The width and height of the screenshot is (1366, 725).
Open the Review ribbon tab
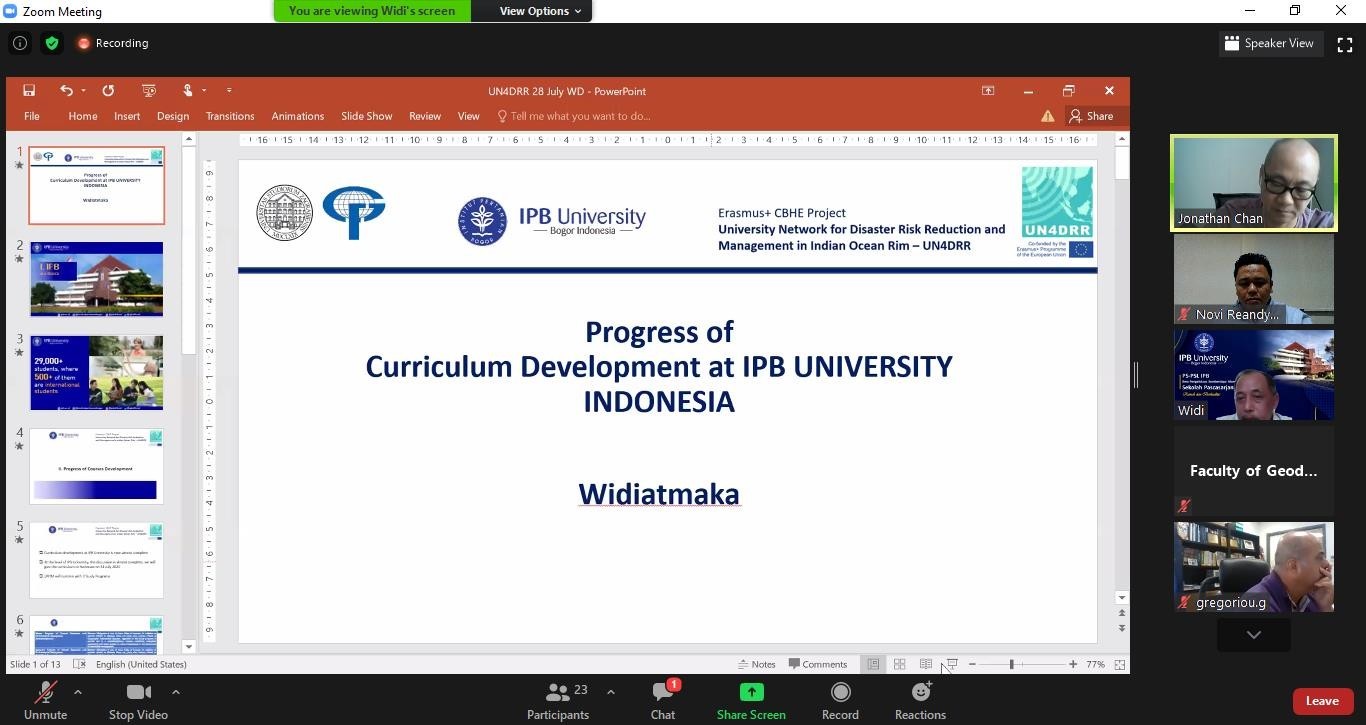pos(425,116)
